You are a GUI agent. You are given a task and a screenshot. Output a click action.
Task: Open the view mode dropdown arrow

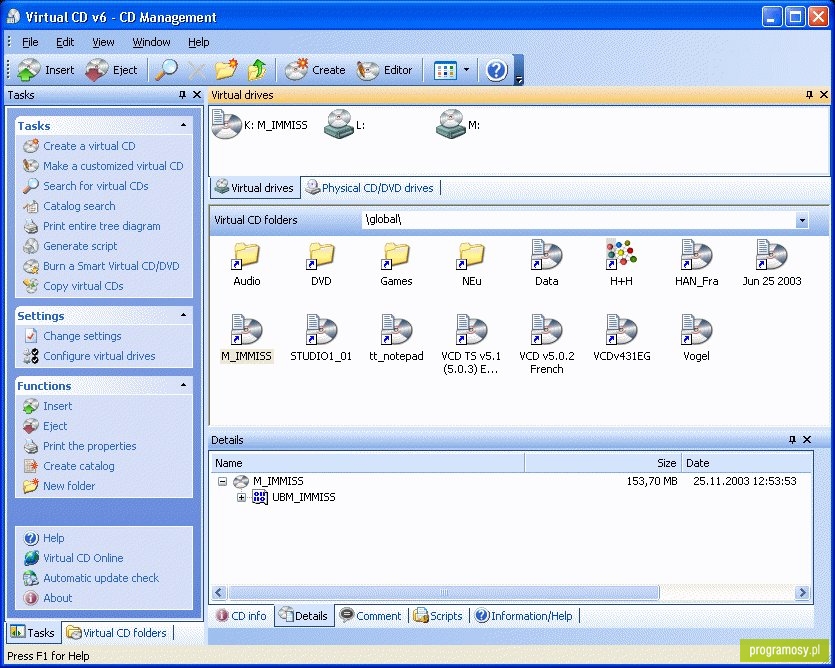466,70
